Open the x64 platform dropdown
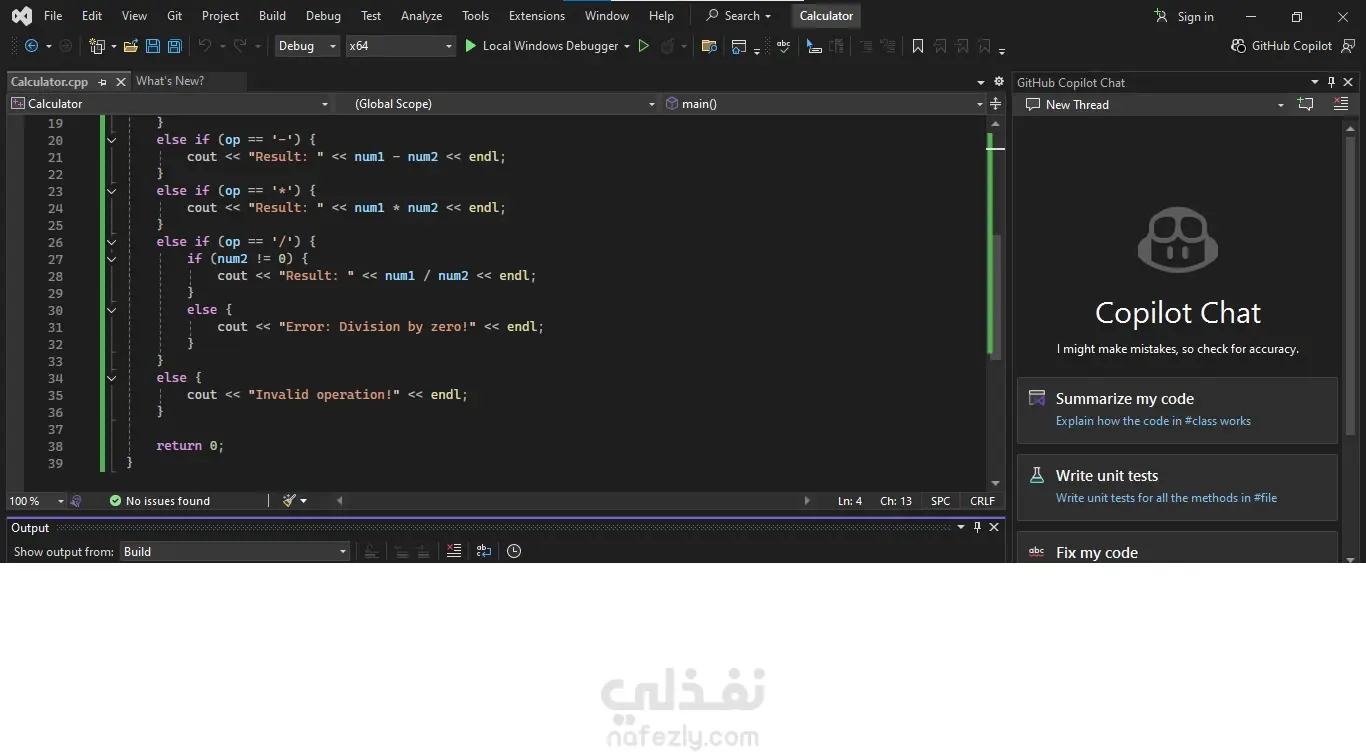The width and height of the screenshot is (1366, 752). click(400, 46)
